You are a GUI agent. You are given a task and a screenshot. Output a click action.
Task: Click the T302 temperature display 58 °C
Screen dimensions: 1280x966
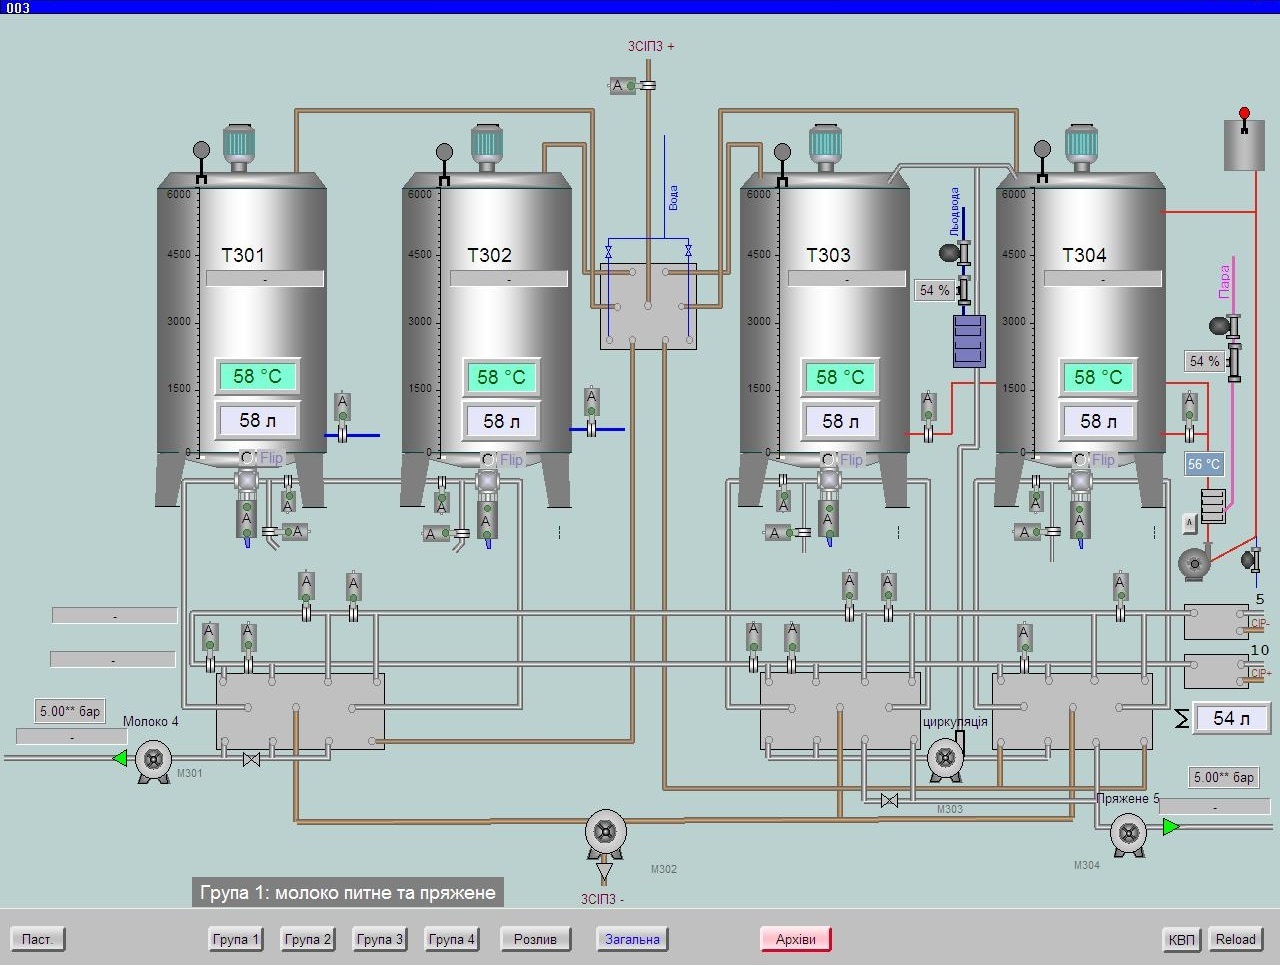click(x=501, y=377)
